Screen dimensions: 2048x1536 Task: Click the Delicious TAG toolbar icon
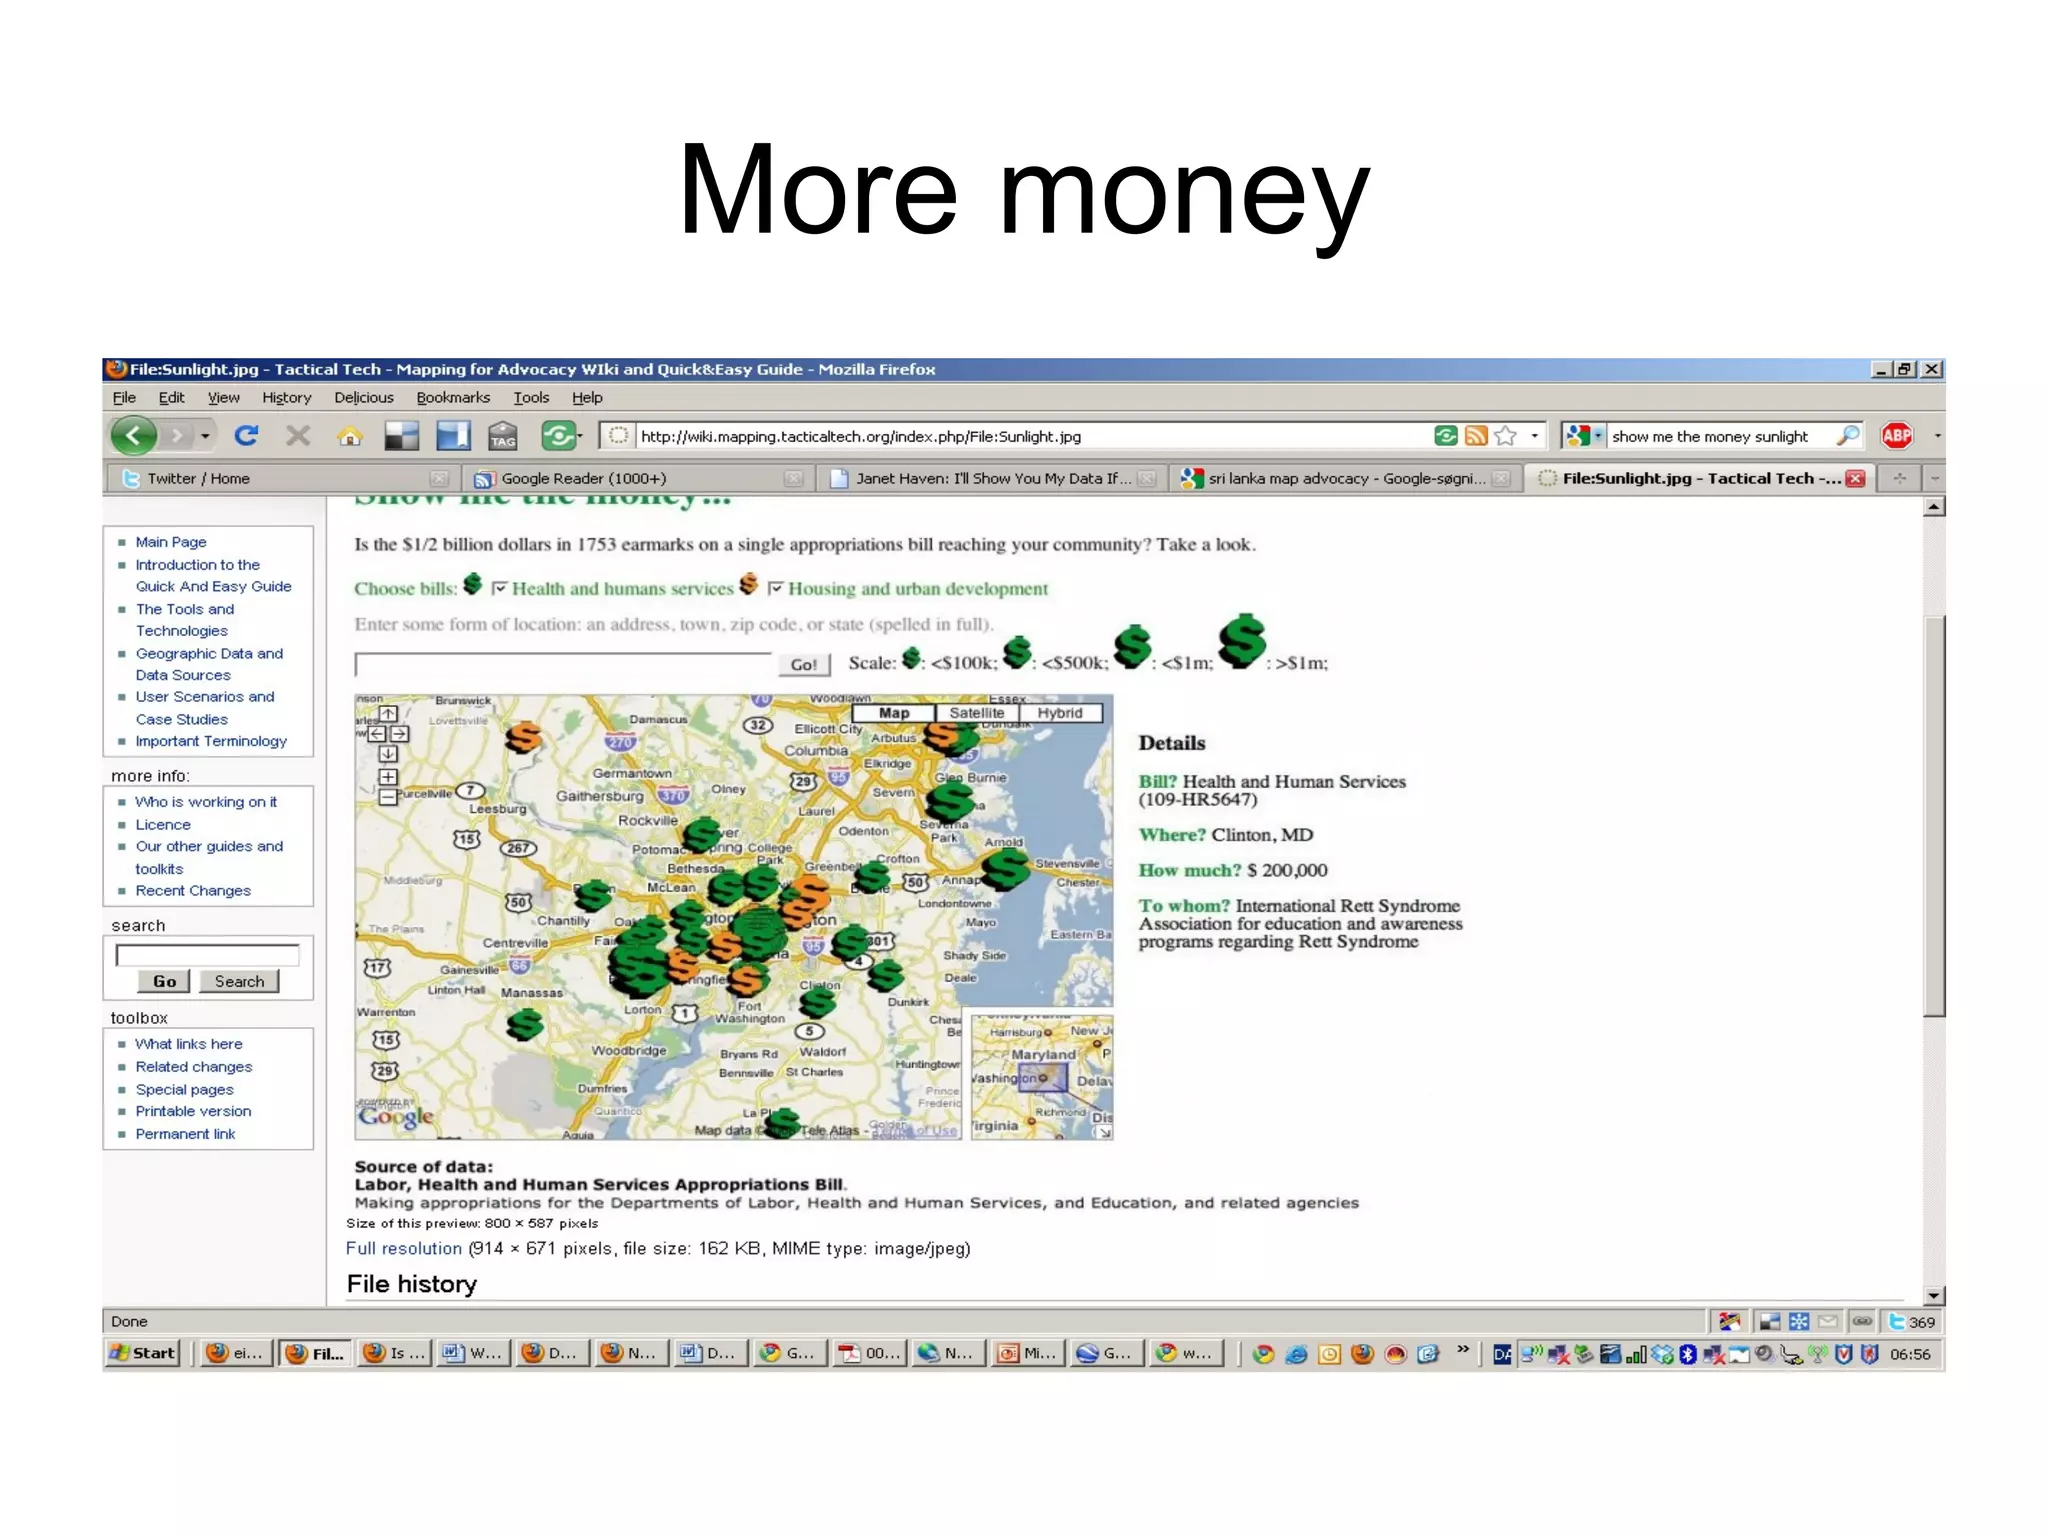point(502,436)
